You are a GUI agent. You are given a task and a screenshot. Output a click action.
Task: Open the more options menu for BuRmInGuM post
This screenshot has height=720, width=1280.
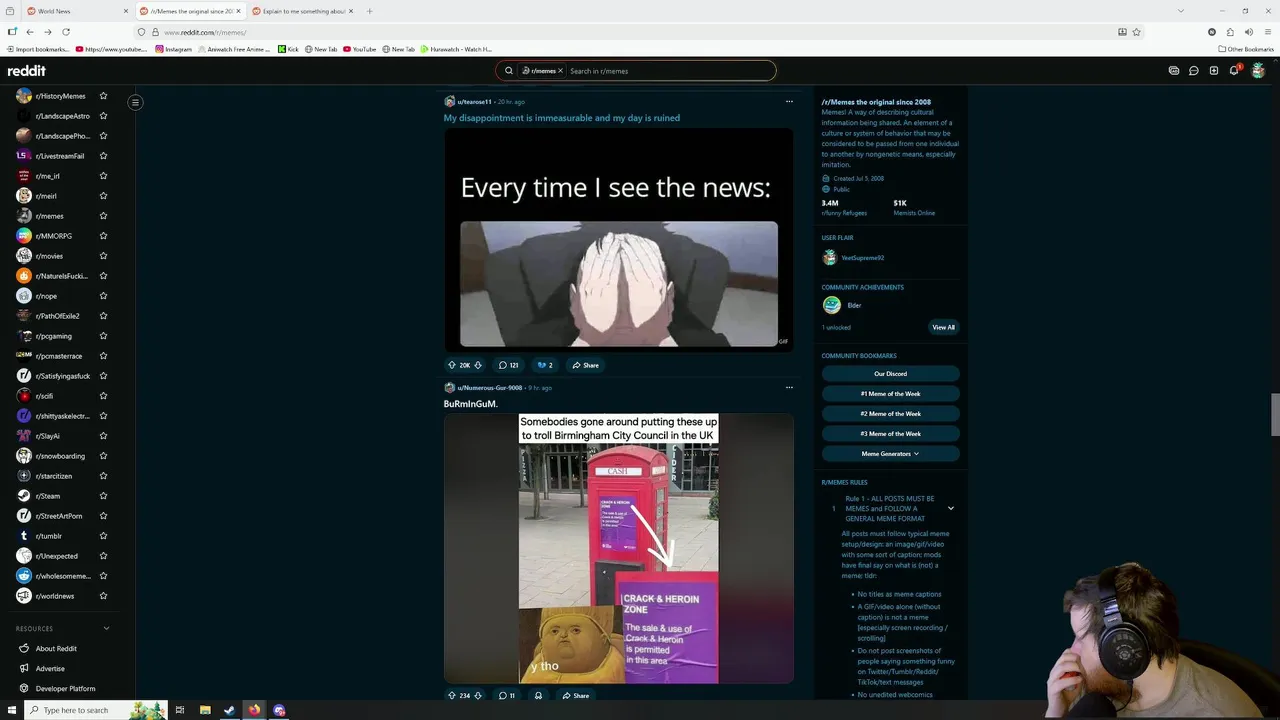pyautogui.click(x=789, y=388)
